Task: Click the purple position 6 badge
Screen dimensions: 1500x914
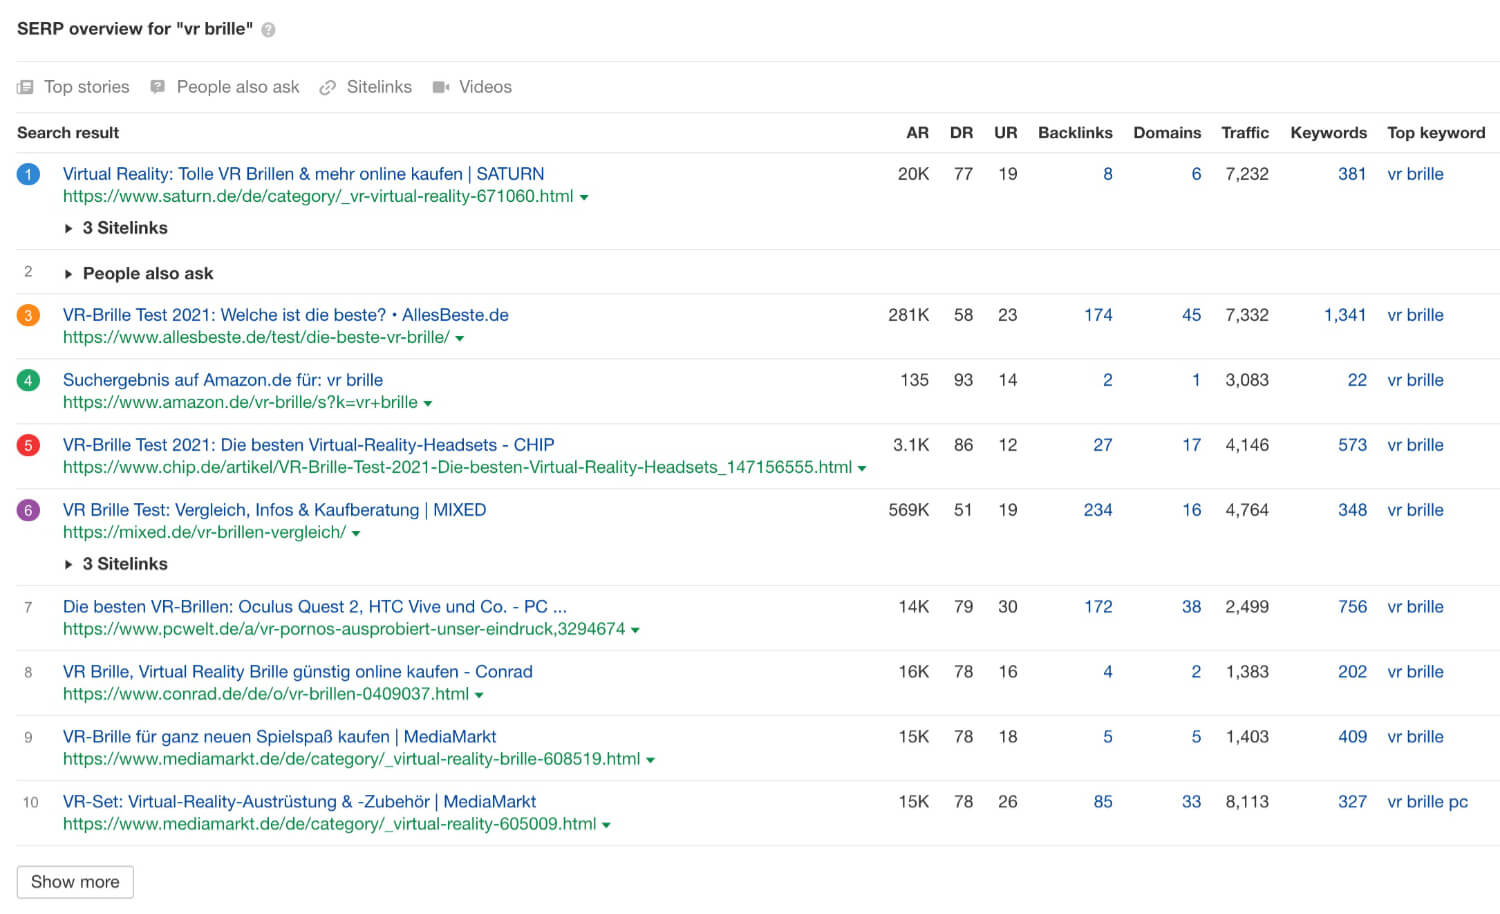Action: pos(28,510)
